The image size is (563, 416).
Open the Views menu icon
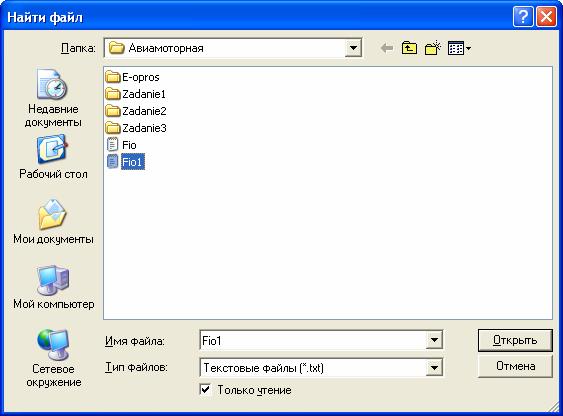pyautogui.click(x=459, y=48)
